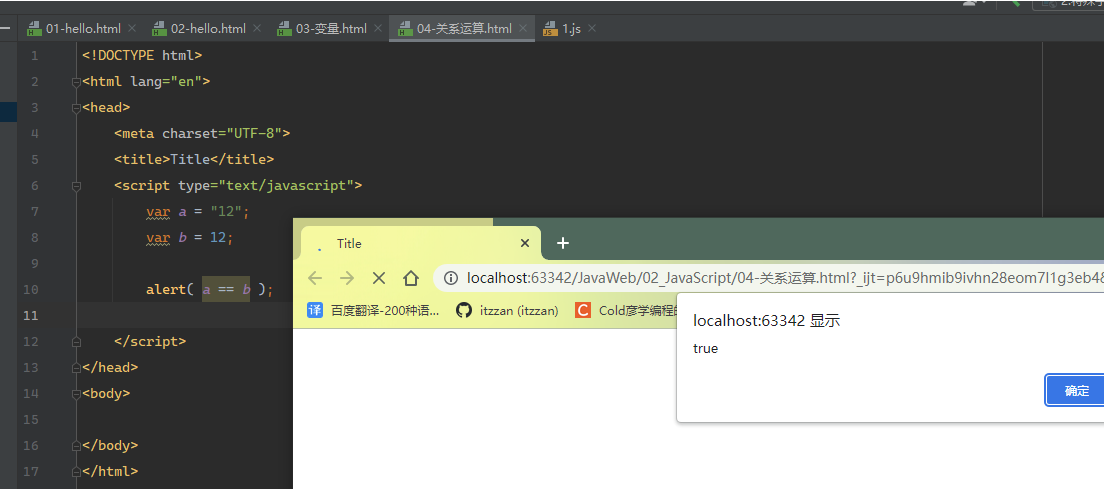Click the var a = "12" code line
This screenshot has width=1104, height=490.
(x=198, y=211)
